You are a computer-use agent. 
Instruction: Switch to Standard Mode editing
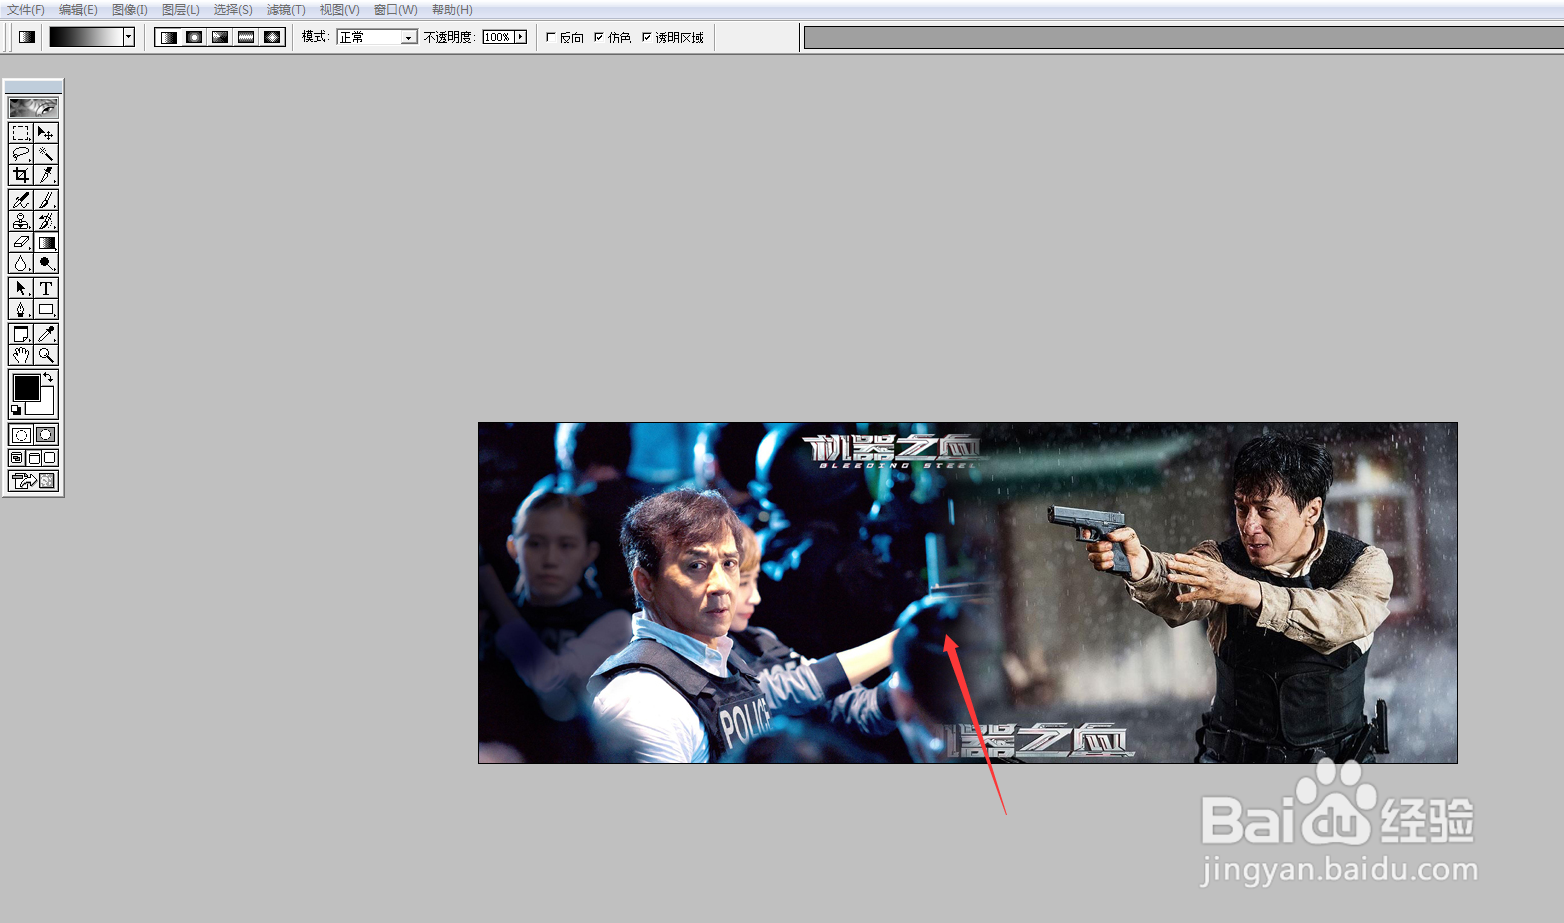(x=20, y=435)
